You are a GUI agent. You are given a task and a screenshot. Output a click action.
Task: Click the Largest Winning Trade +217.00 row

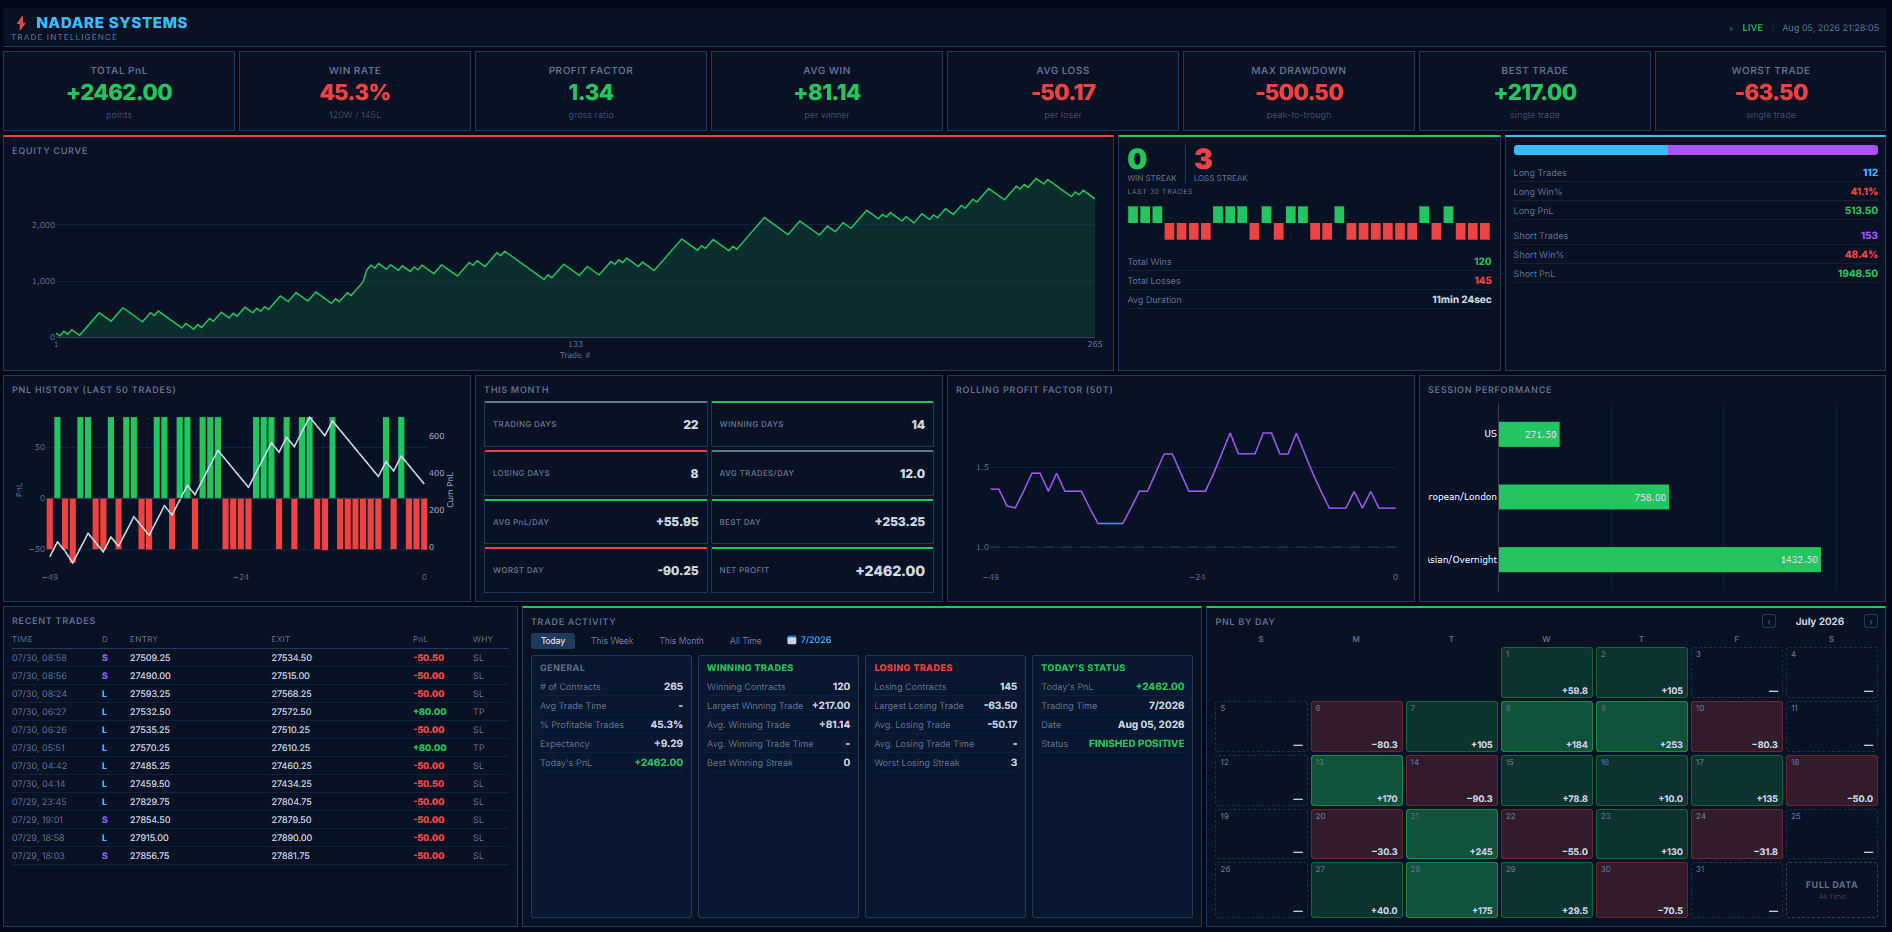[778, 706]
